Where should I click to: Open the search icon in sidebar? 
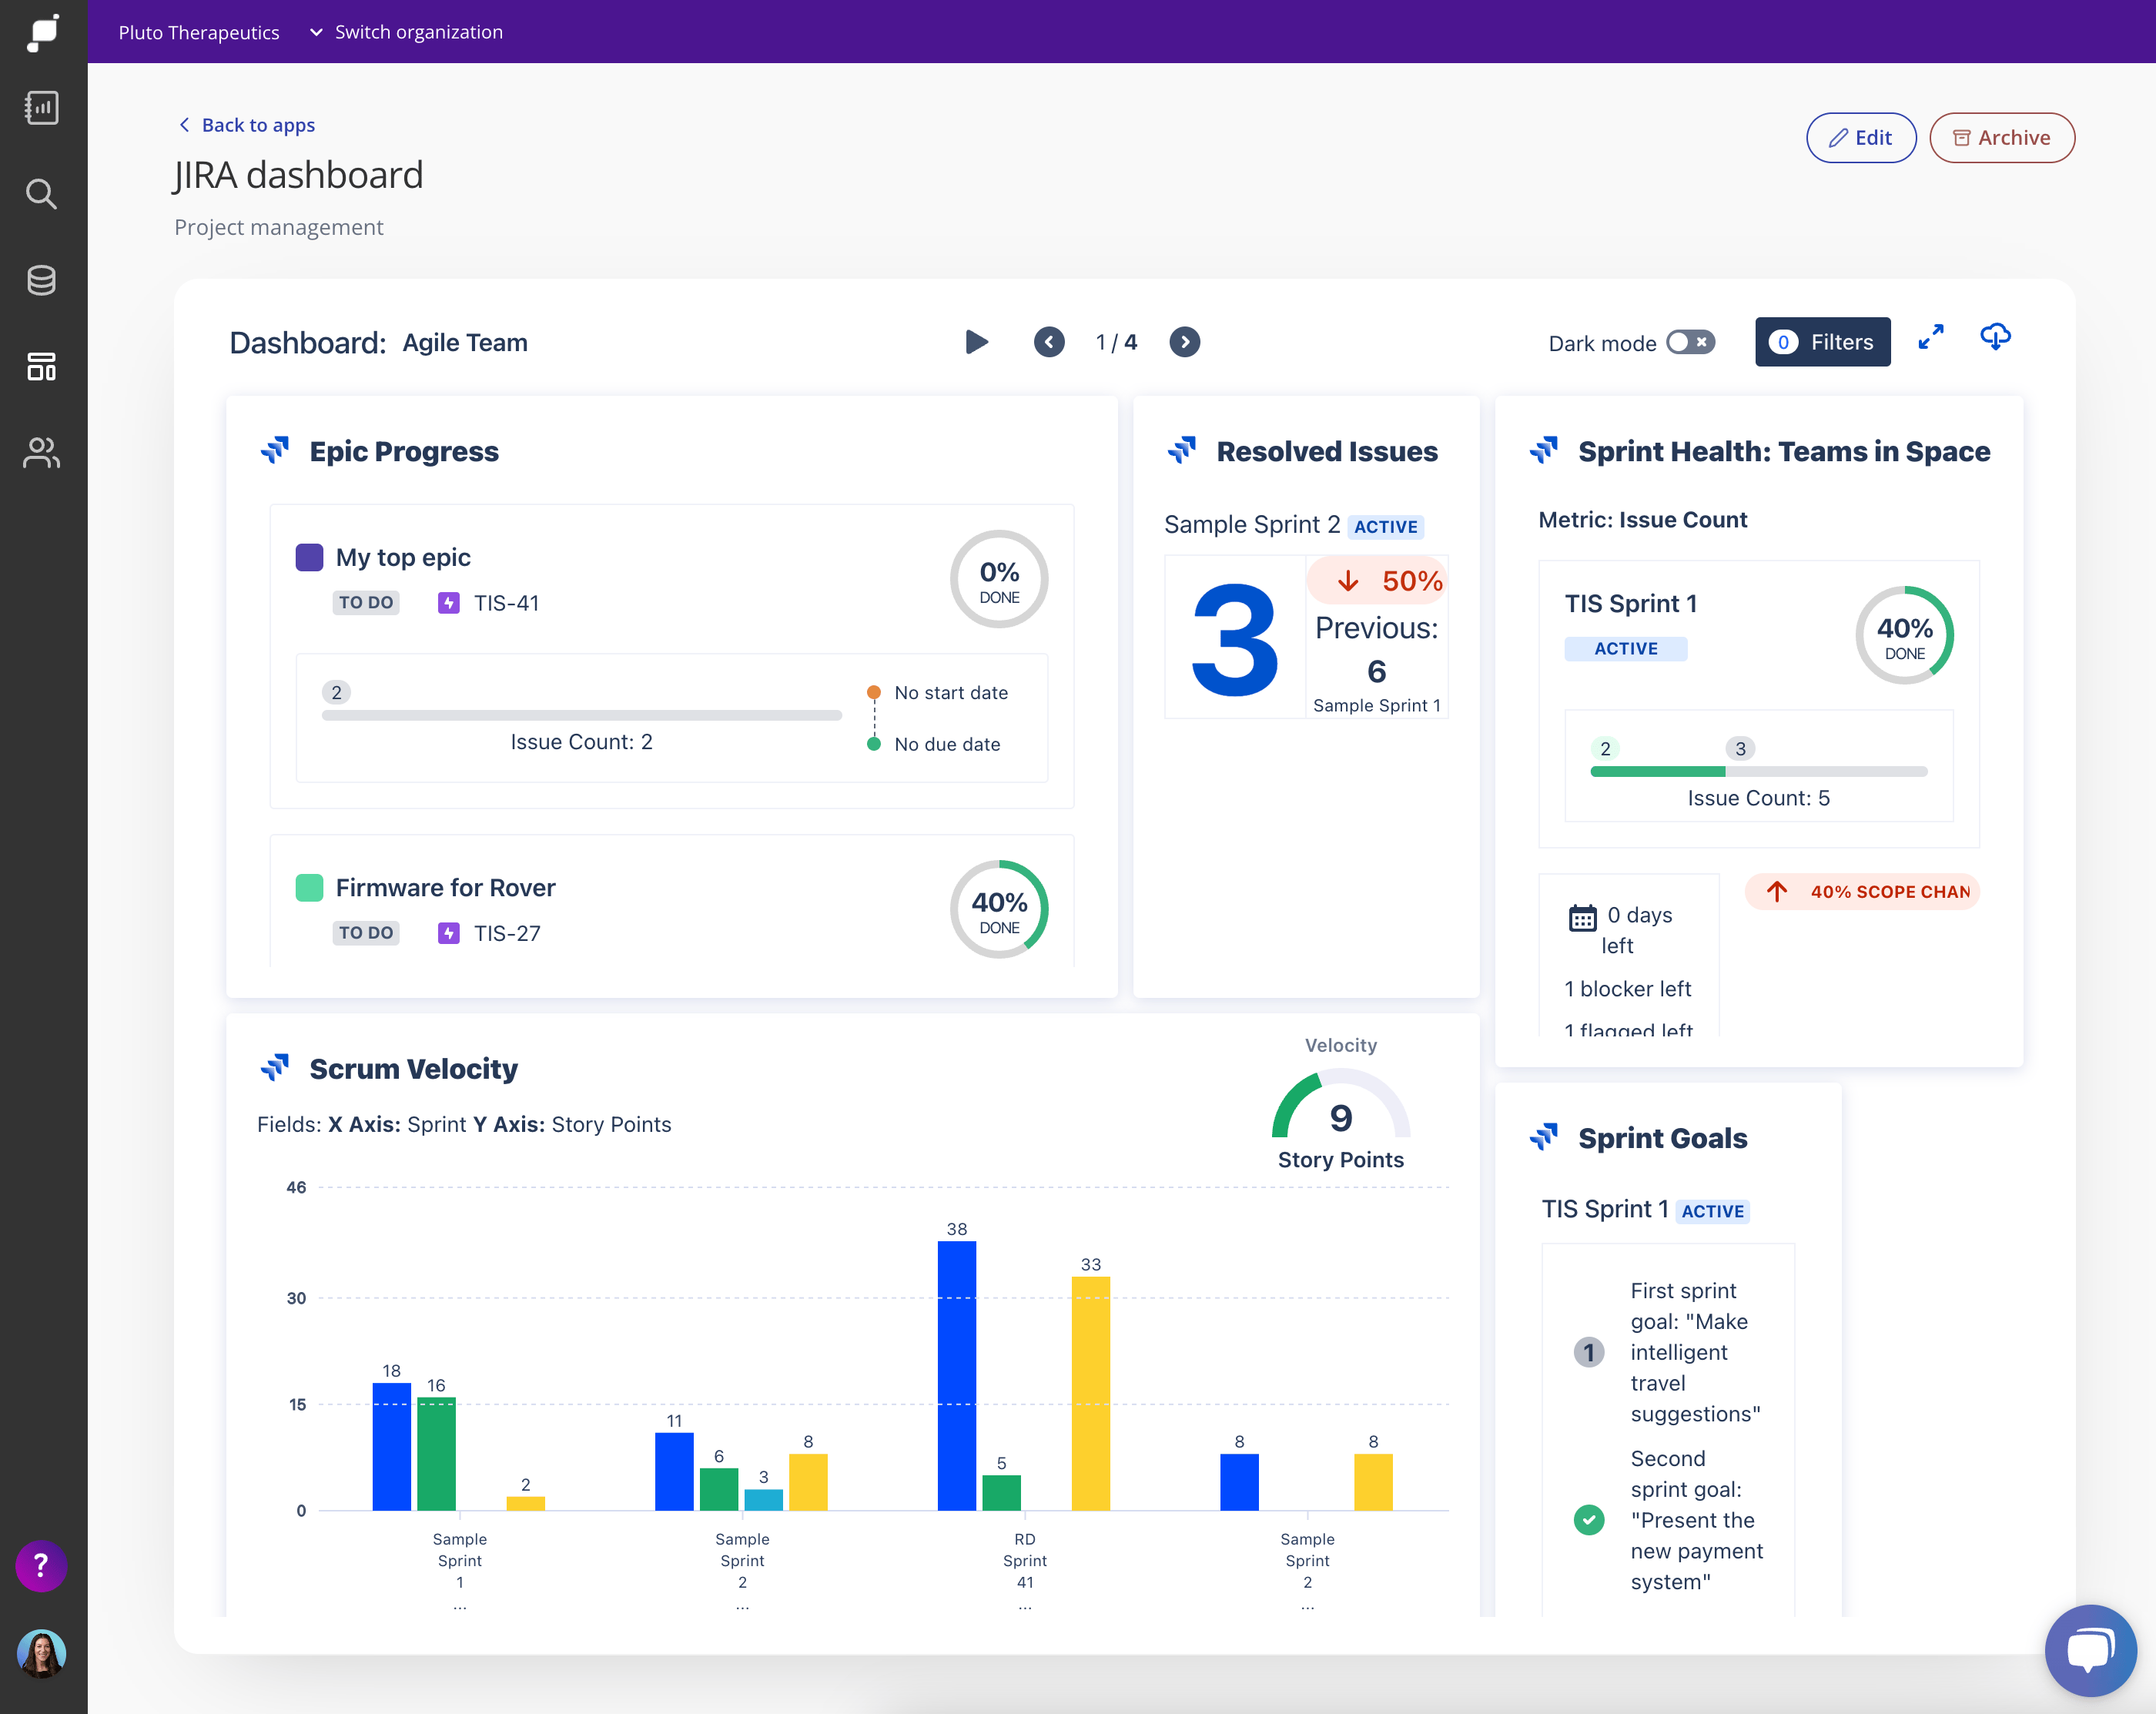click(x=41, y=194)
